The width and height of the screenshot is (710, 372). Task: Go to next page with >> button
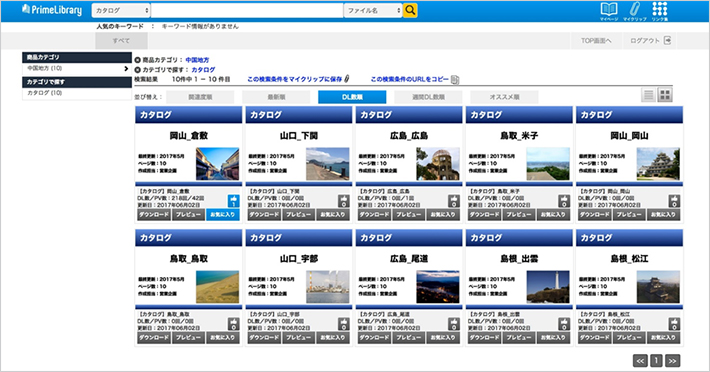673,361
